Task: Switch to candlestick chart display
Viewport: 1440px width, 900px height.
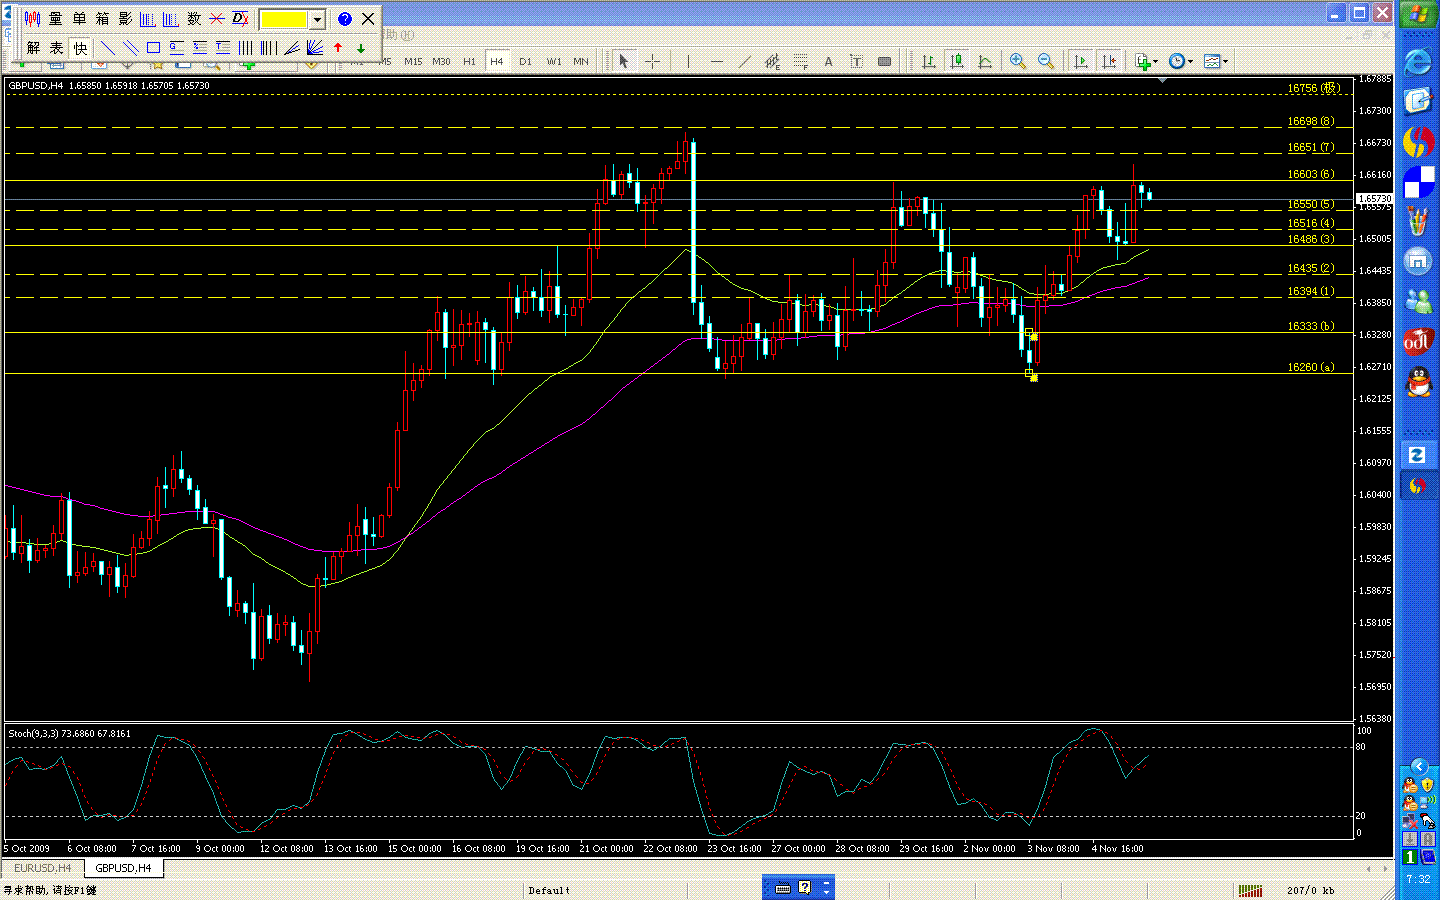Action: 957,61
